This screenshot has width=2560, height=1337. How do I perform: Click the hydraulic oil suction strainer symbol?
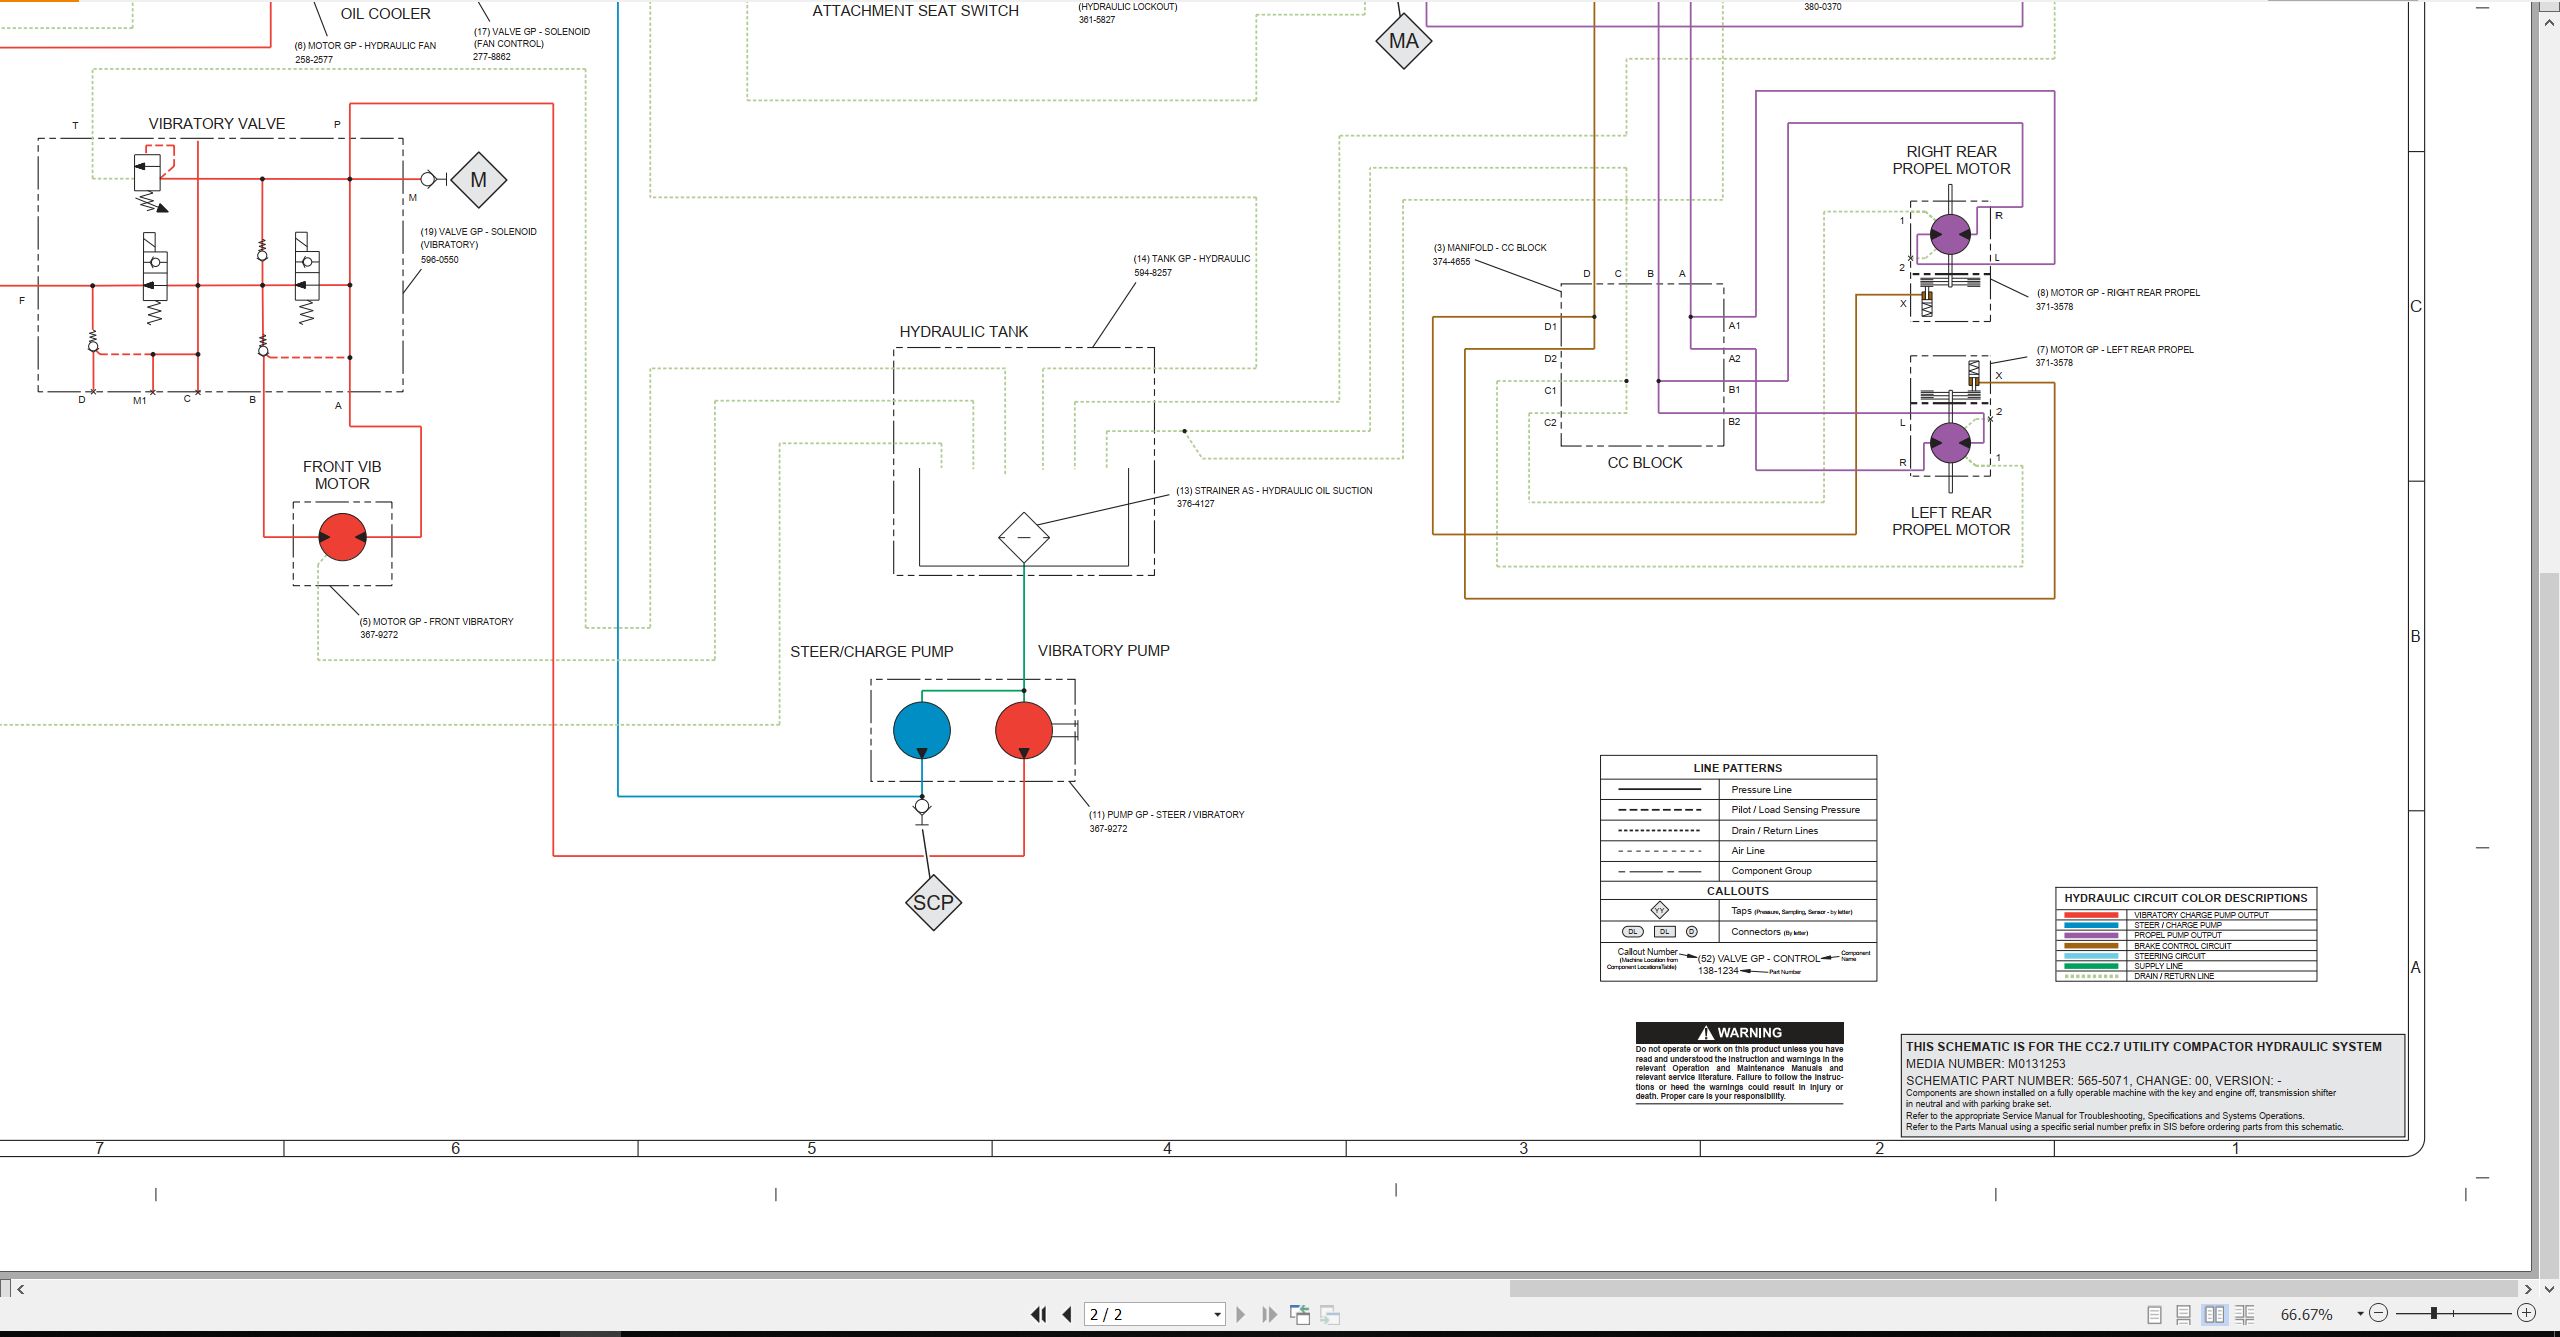(1024, 538)
